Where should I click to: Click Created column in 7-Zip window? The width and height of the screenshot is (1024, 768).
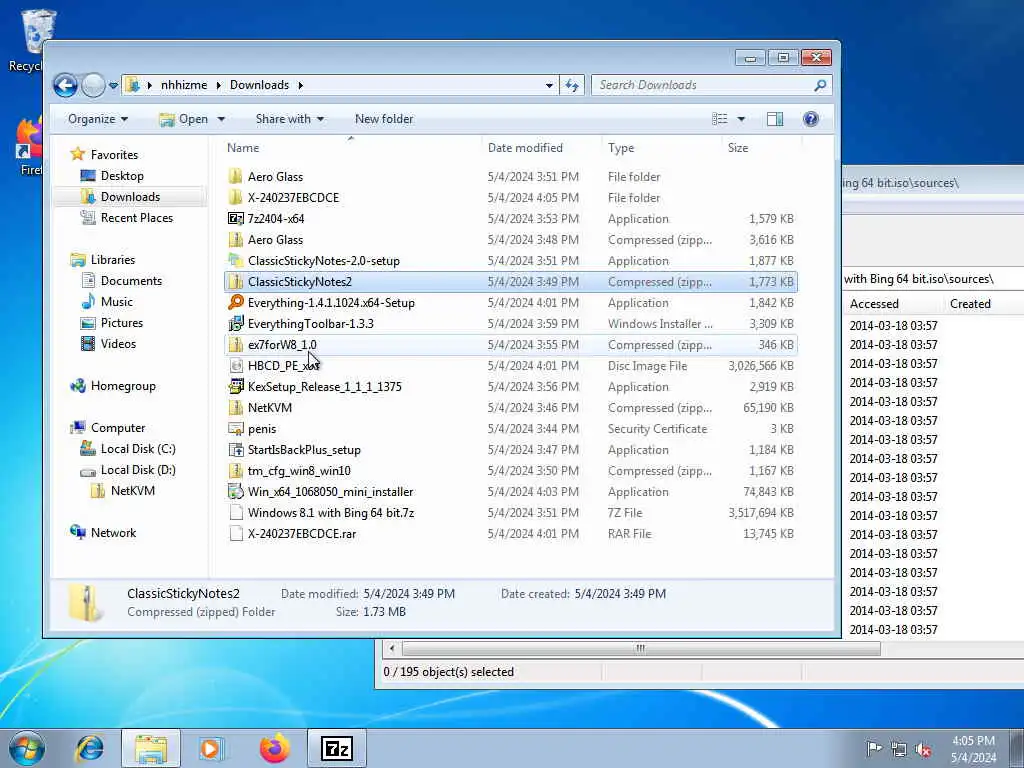pos(970,304)
